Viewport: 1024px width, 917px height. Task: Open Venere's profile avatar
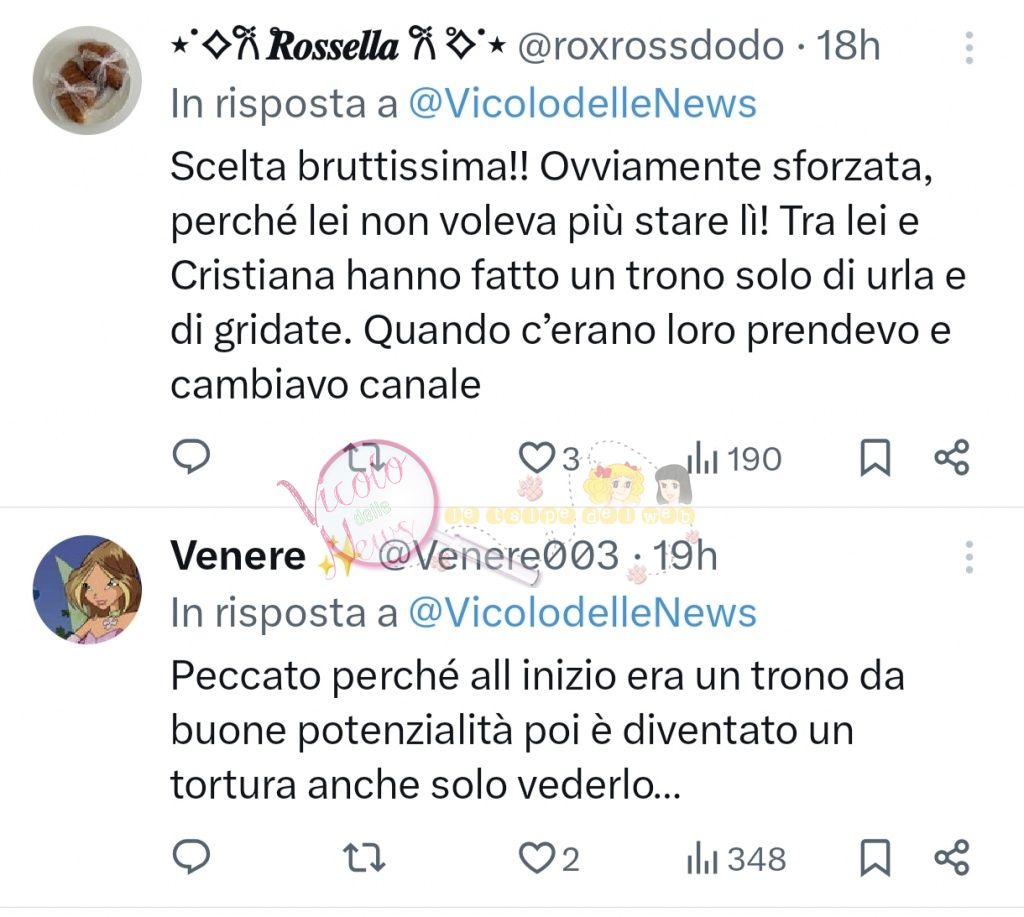(x=87, y=590)
